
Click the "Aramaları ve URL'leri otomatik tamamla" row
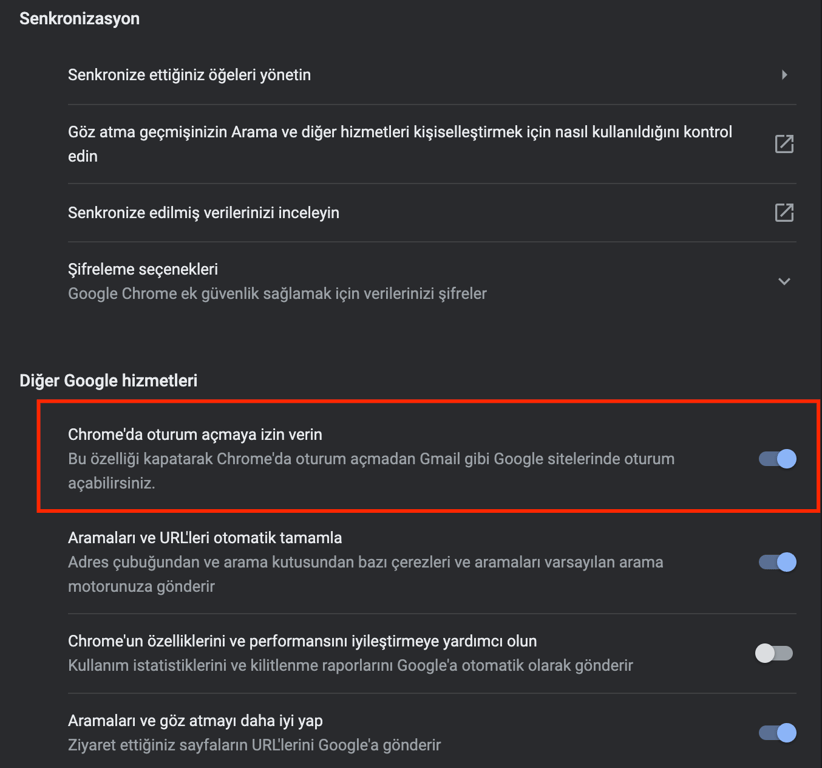(400, 562)
